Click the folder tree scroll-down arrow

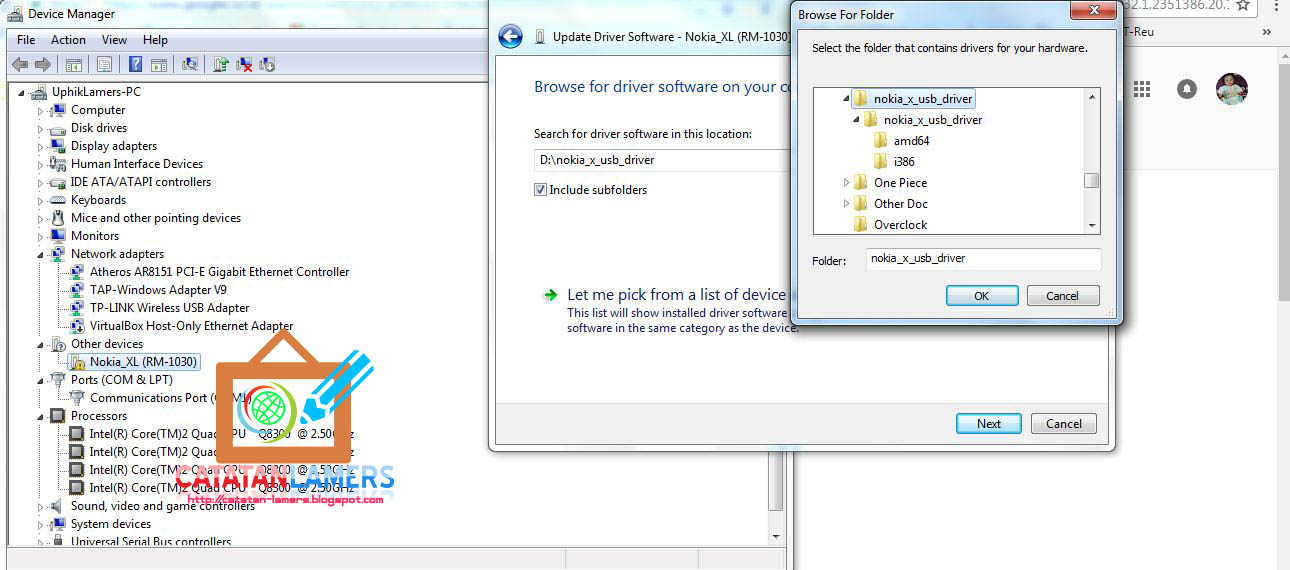pos(1092,226)
